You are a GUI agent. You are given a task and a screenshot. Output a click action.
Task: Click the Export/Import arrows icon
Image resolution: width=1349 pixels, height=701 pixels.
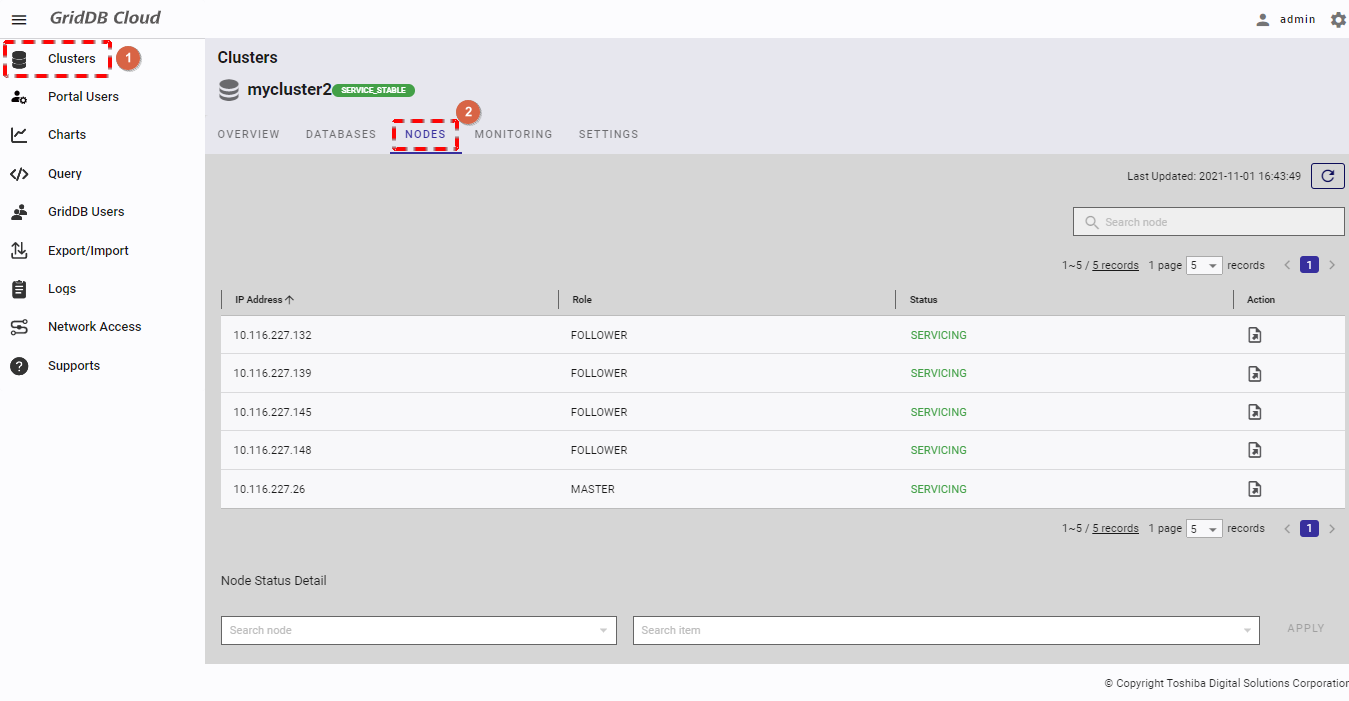(x=19, y=251)
